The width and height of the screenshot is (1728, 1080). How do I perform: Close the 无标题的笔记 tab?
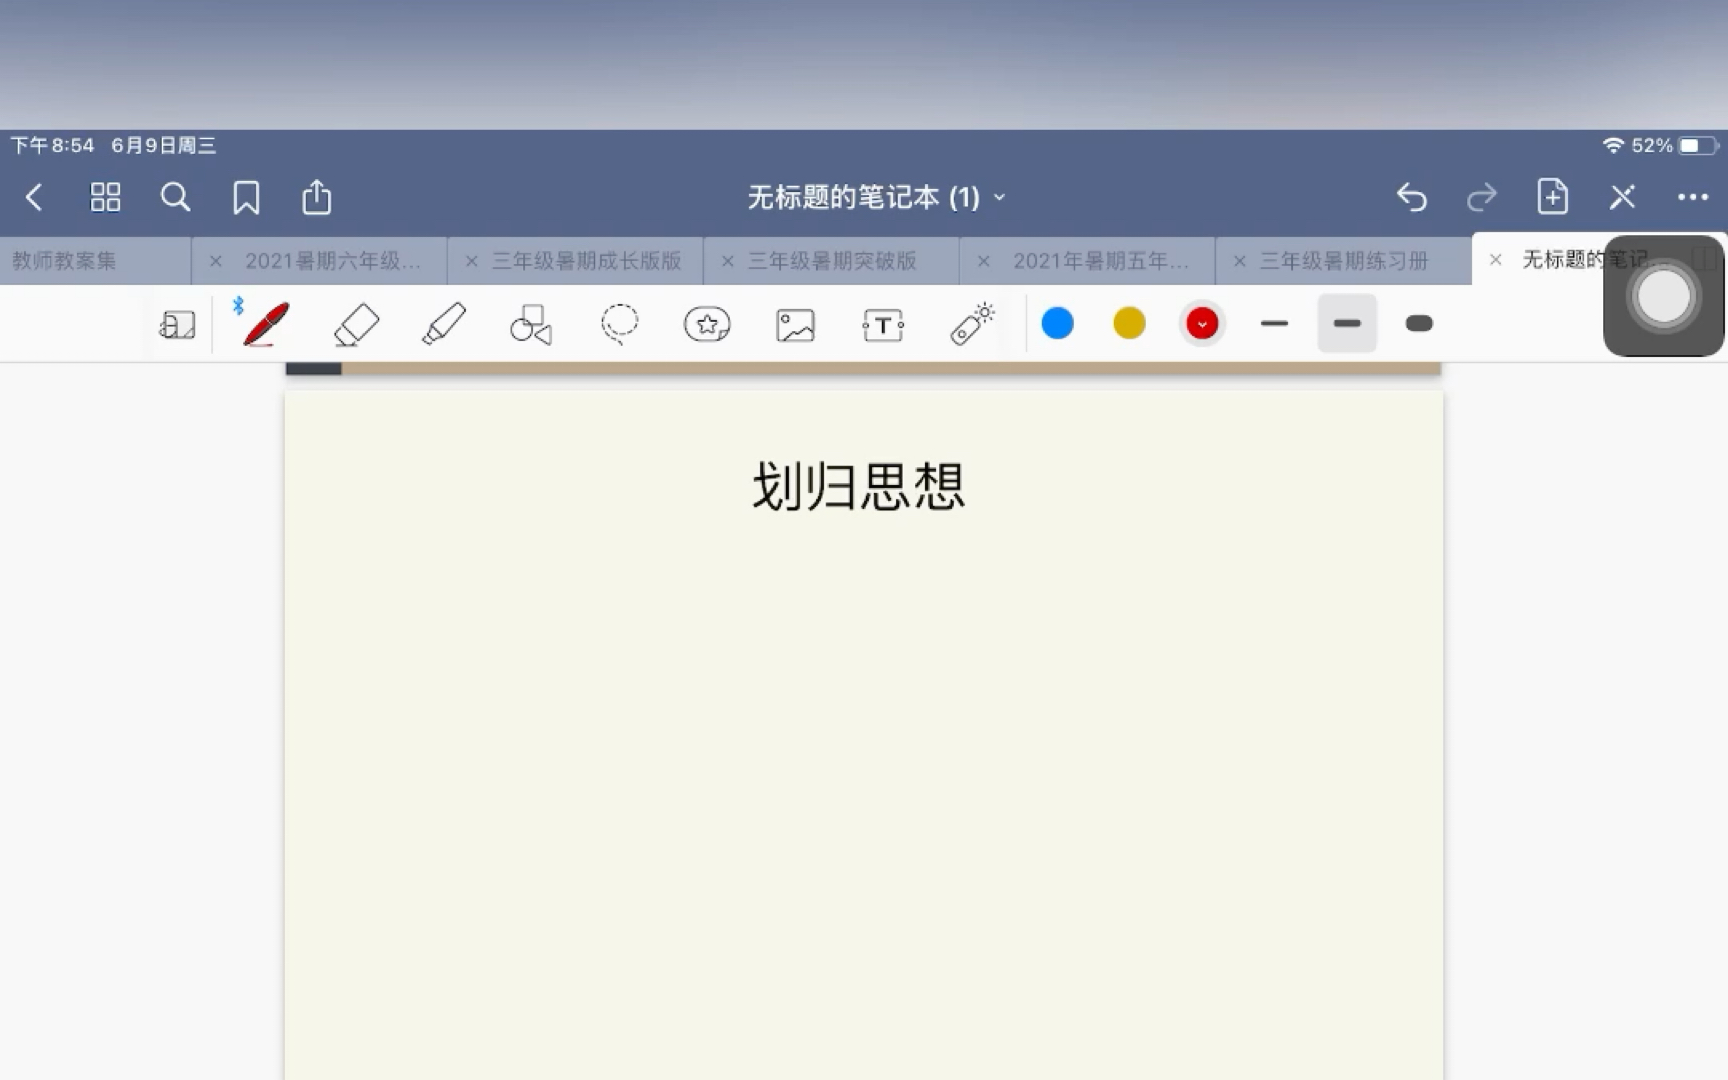(x=1495, y=260)
